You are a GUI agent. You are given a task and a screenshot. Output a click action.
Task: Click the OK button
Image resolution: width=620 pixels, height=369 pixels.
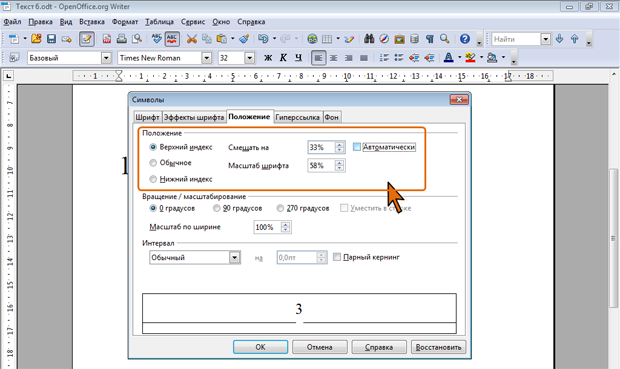(x=260, y=347)
